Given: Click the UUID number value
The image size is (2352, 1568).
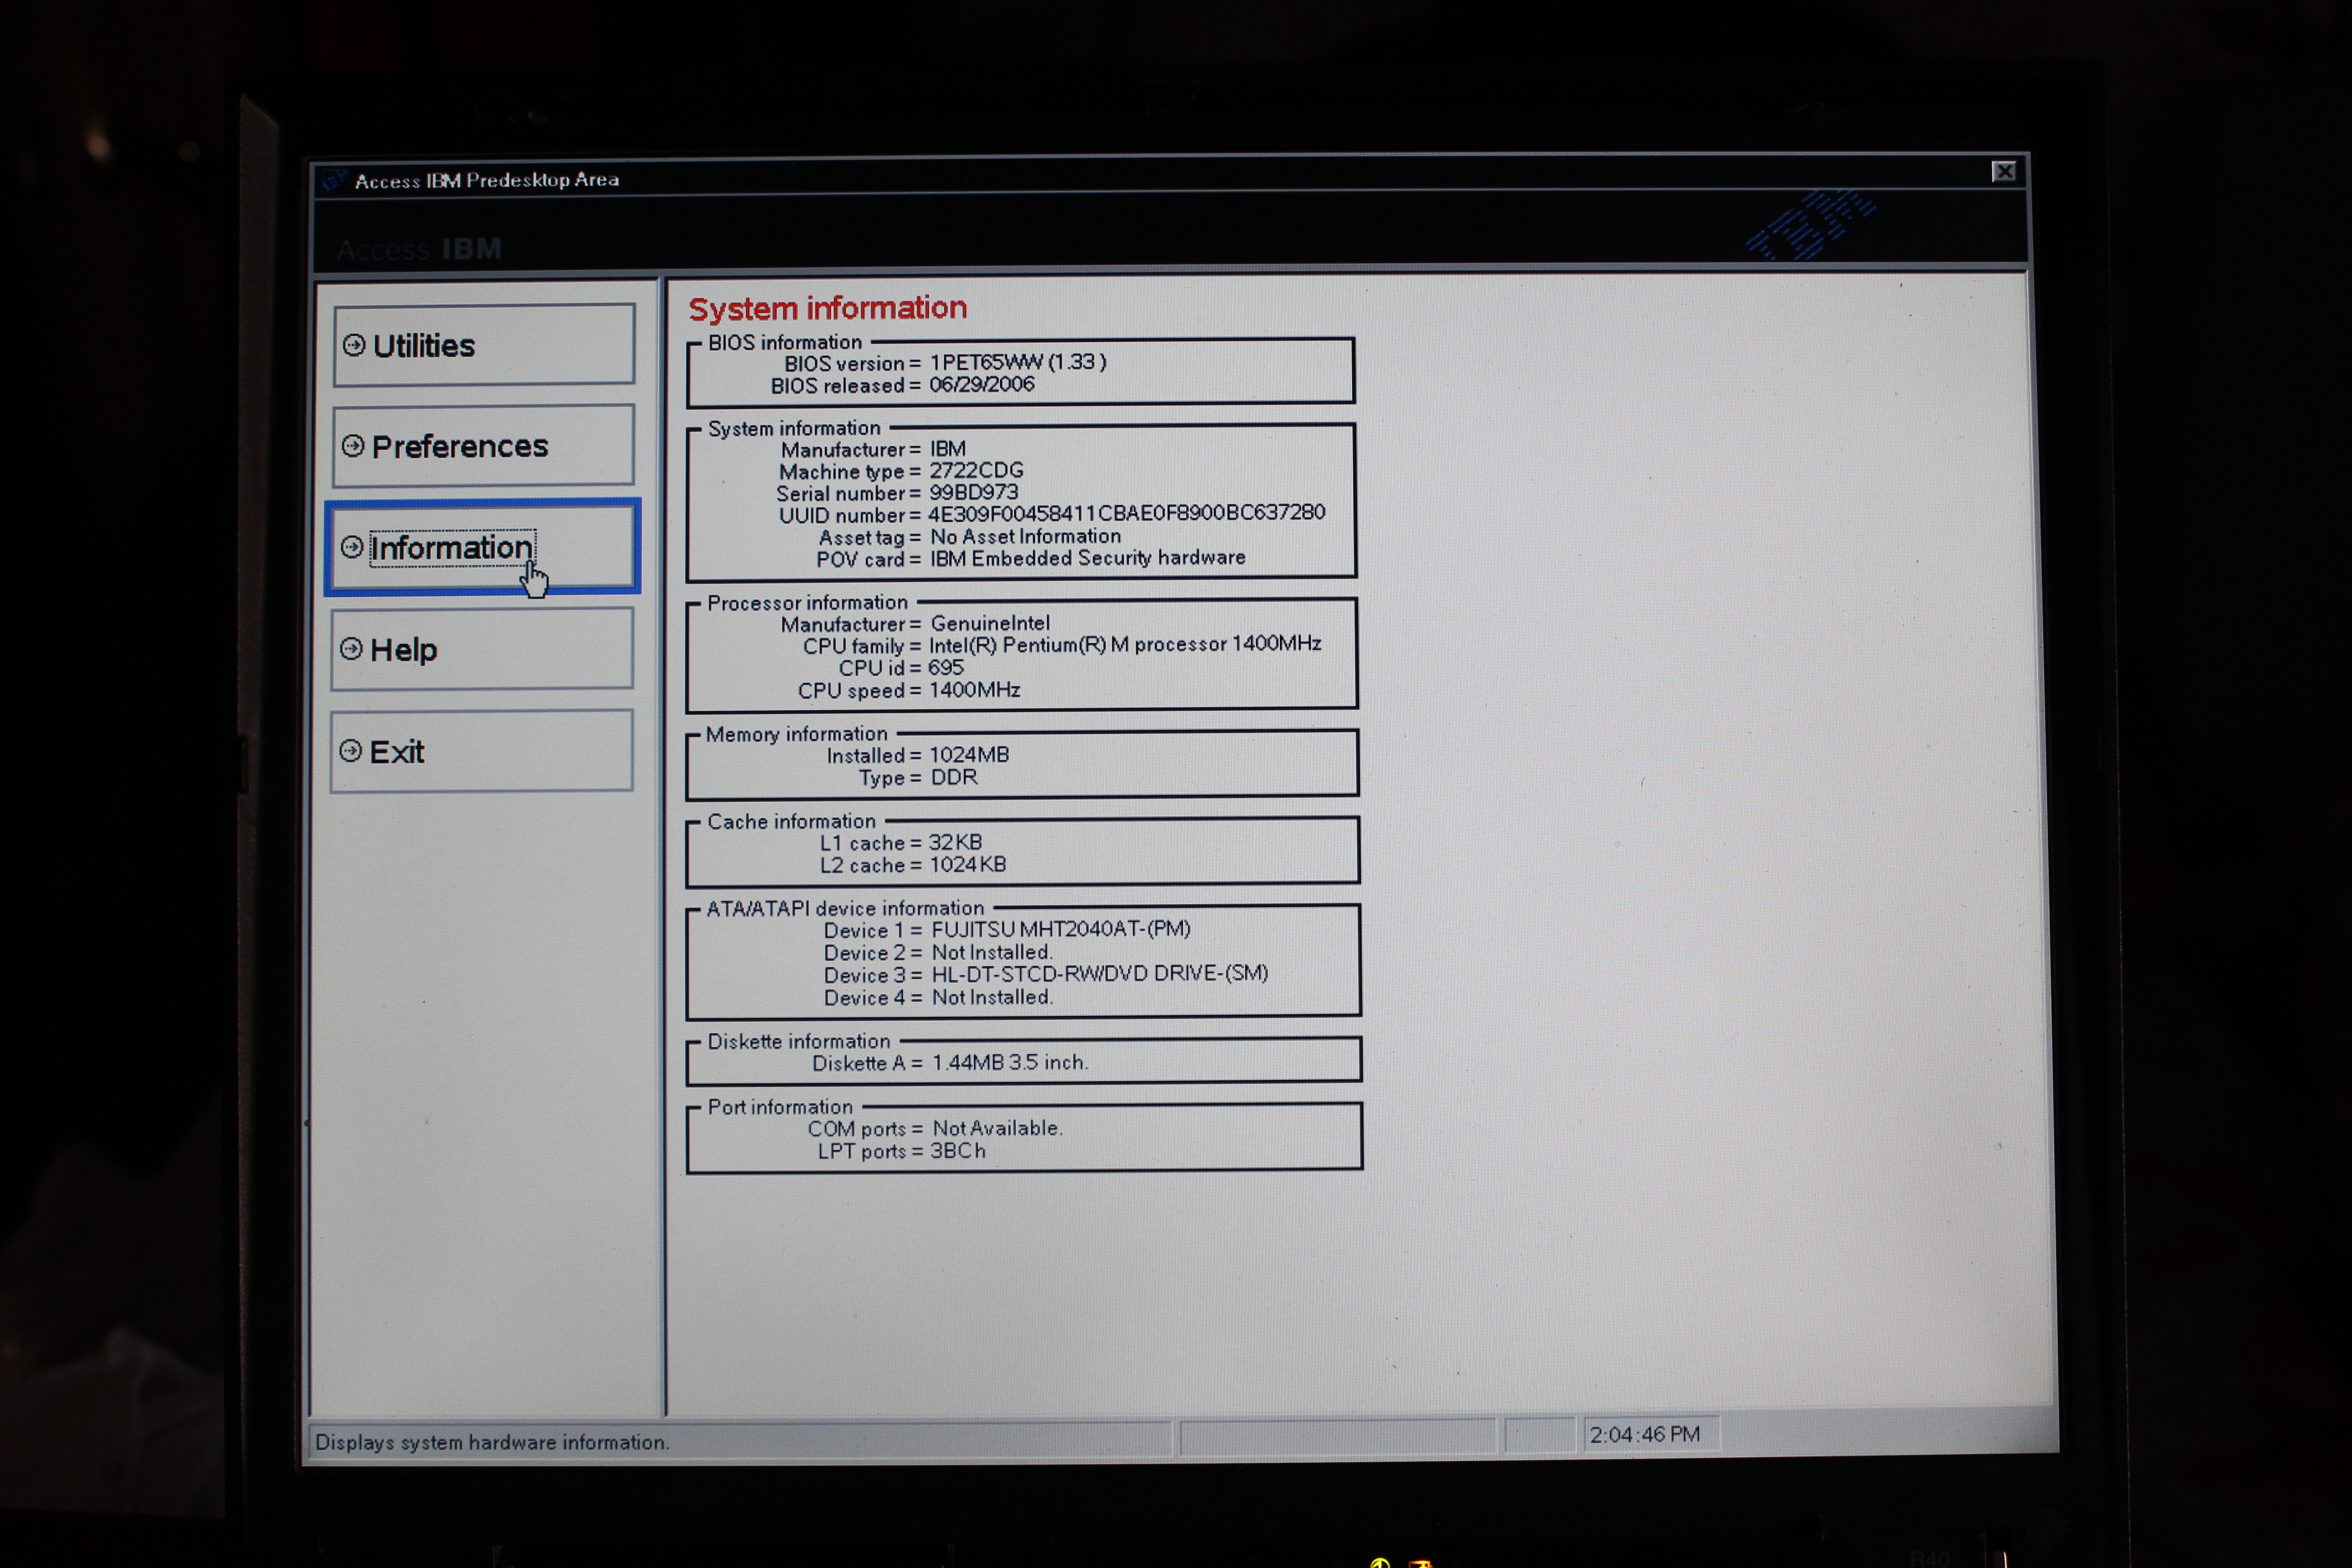Looking at the screenshot, I should click(1126, 513).
